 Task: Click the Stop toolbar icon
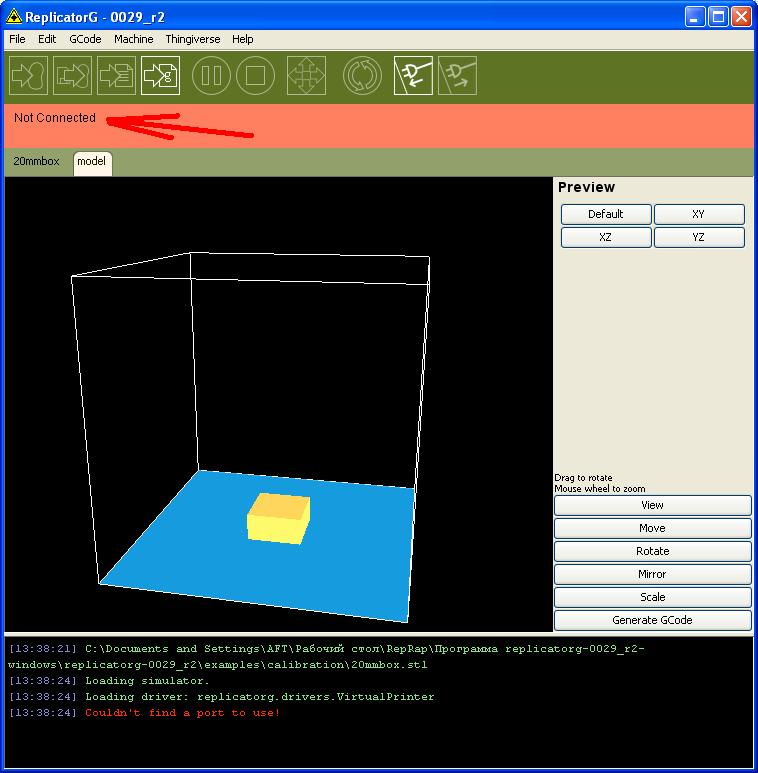pos(255,75)
